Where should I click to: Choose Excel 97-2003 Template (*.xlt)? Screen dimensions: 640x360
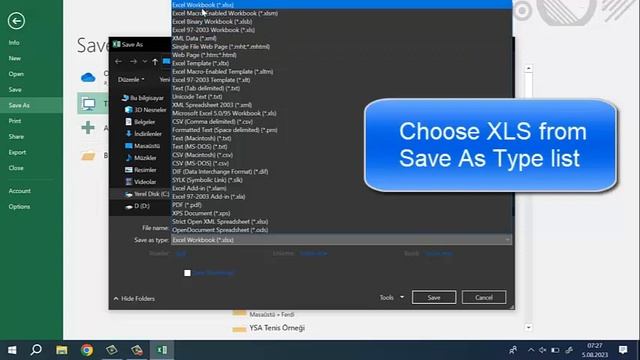tap(341, 80)
